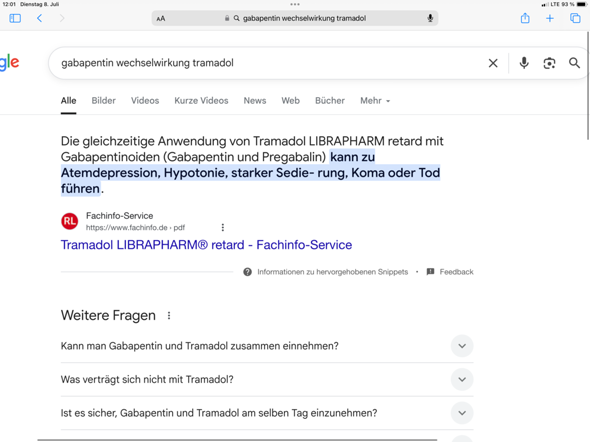Open Google Lens camera search icon

coord(549,63)
